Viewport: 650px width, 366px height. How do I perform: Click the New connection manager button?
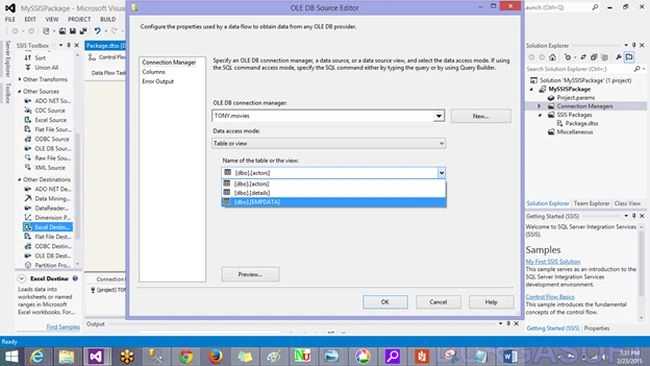click(x=481, y=116)
